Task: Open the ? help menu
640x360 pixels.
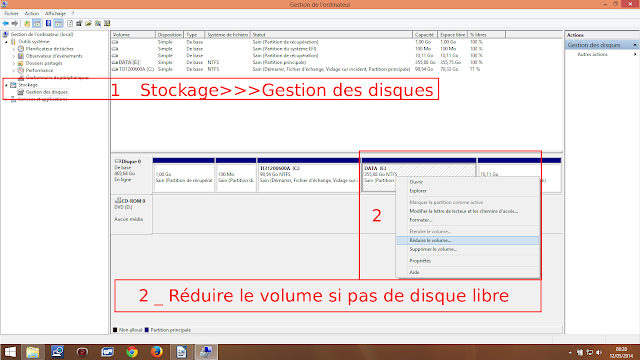Action: pos(73,13)
